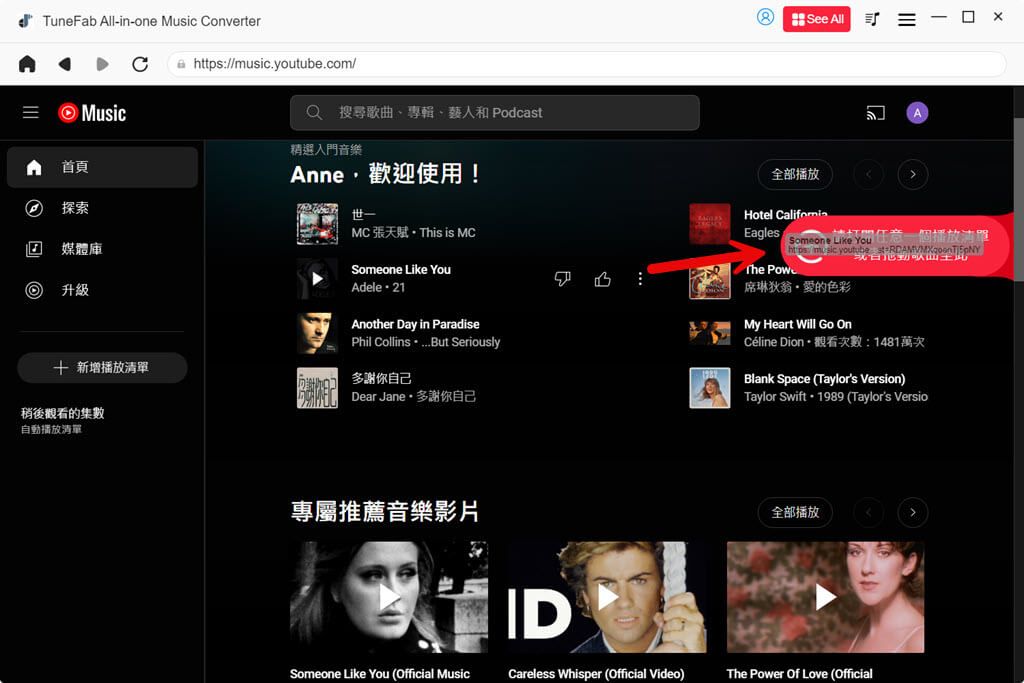Click the My Heart Will Go On thumbnail
The height and width of the screenshot is (683, 1024).
pos(710,333)
